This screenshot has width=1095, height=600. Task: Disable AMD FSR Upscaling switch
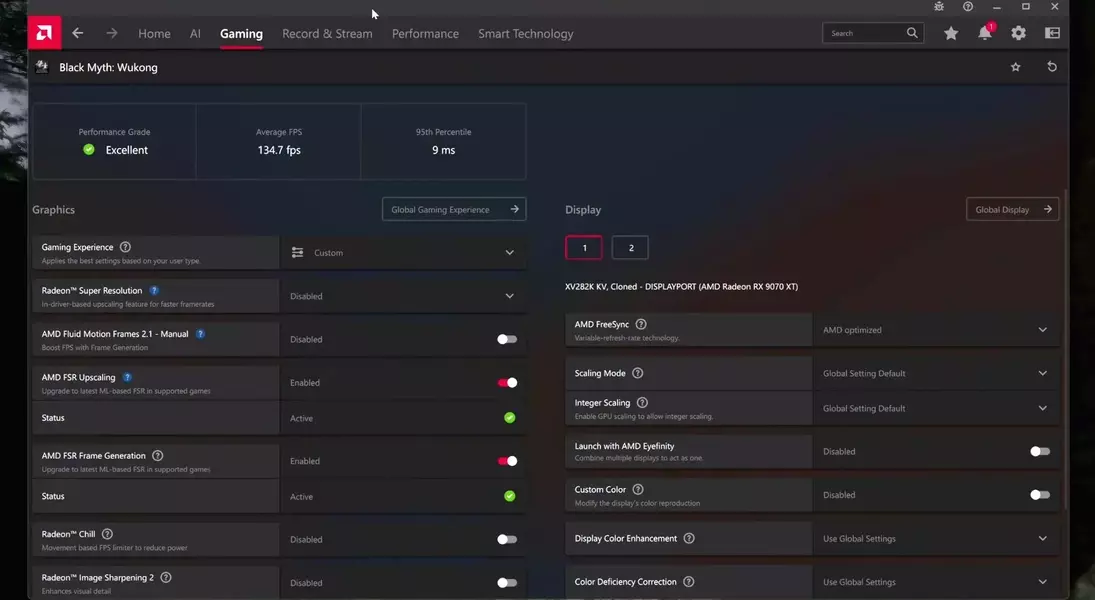pos(507,382)
